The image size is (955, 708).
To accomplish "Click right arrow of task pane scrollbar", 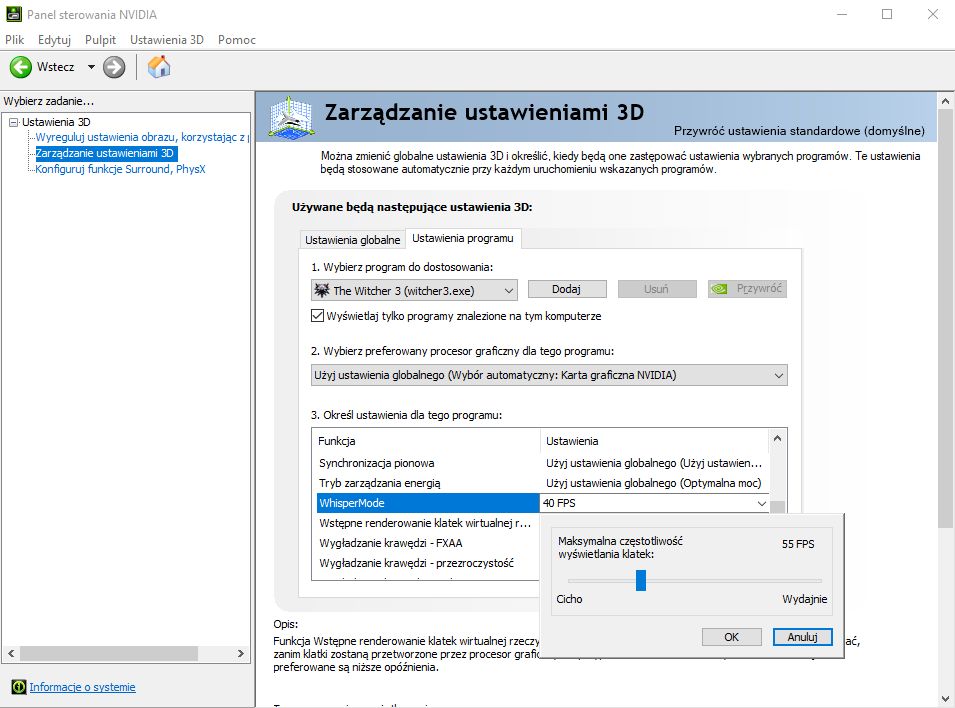I will pyautogui.click(x=241, y=653).
